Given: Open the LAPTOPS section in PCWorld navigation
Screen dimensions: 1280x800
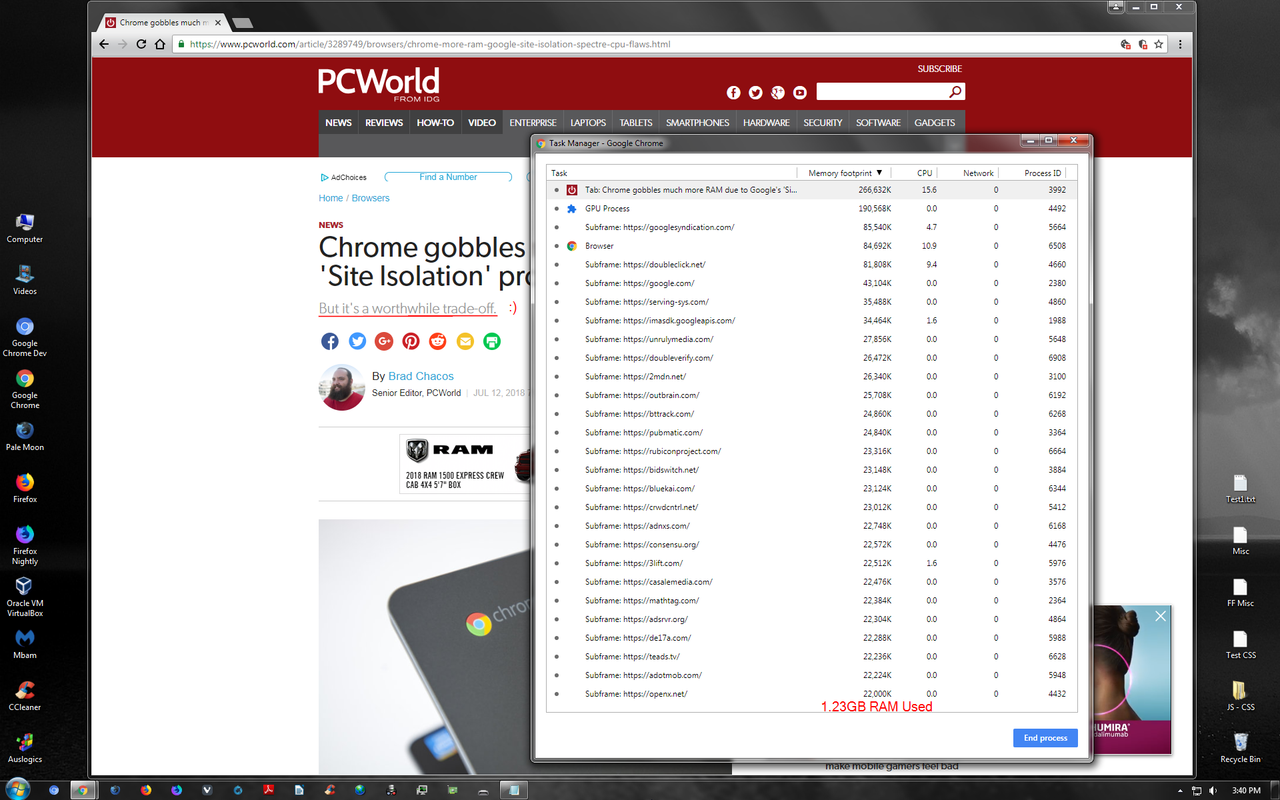Looking at the screenshot, I should pyautogui.click(x=588, y=122).
